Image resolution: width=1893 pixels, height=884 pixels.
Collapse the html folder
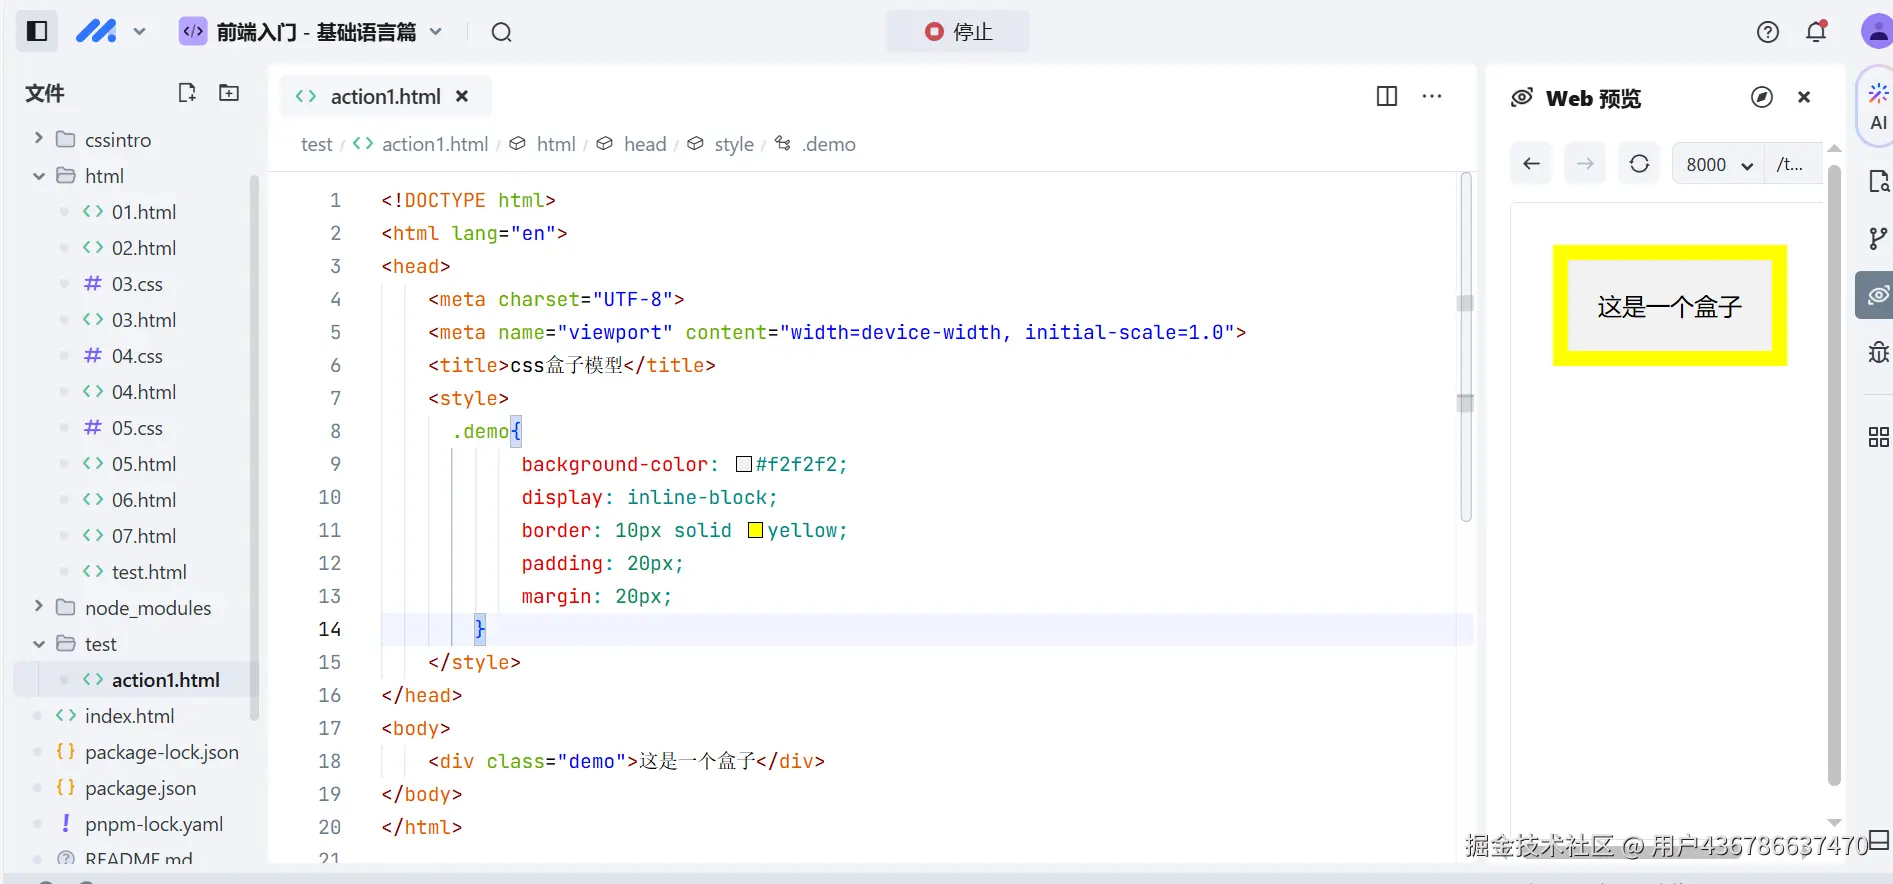(x=38, y=176)
